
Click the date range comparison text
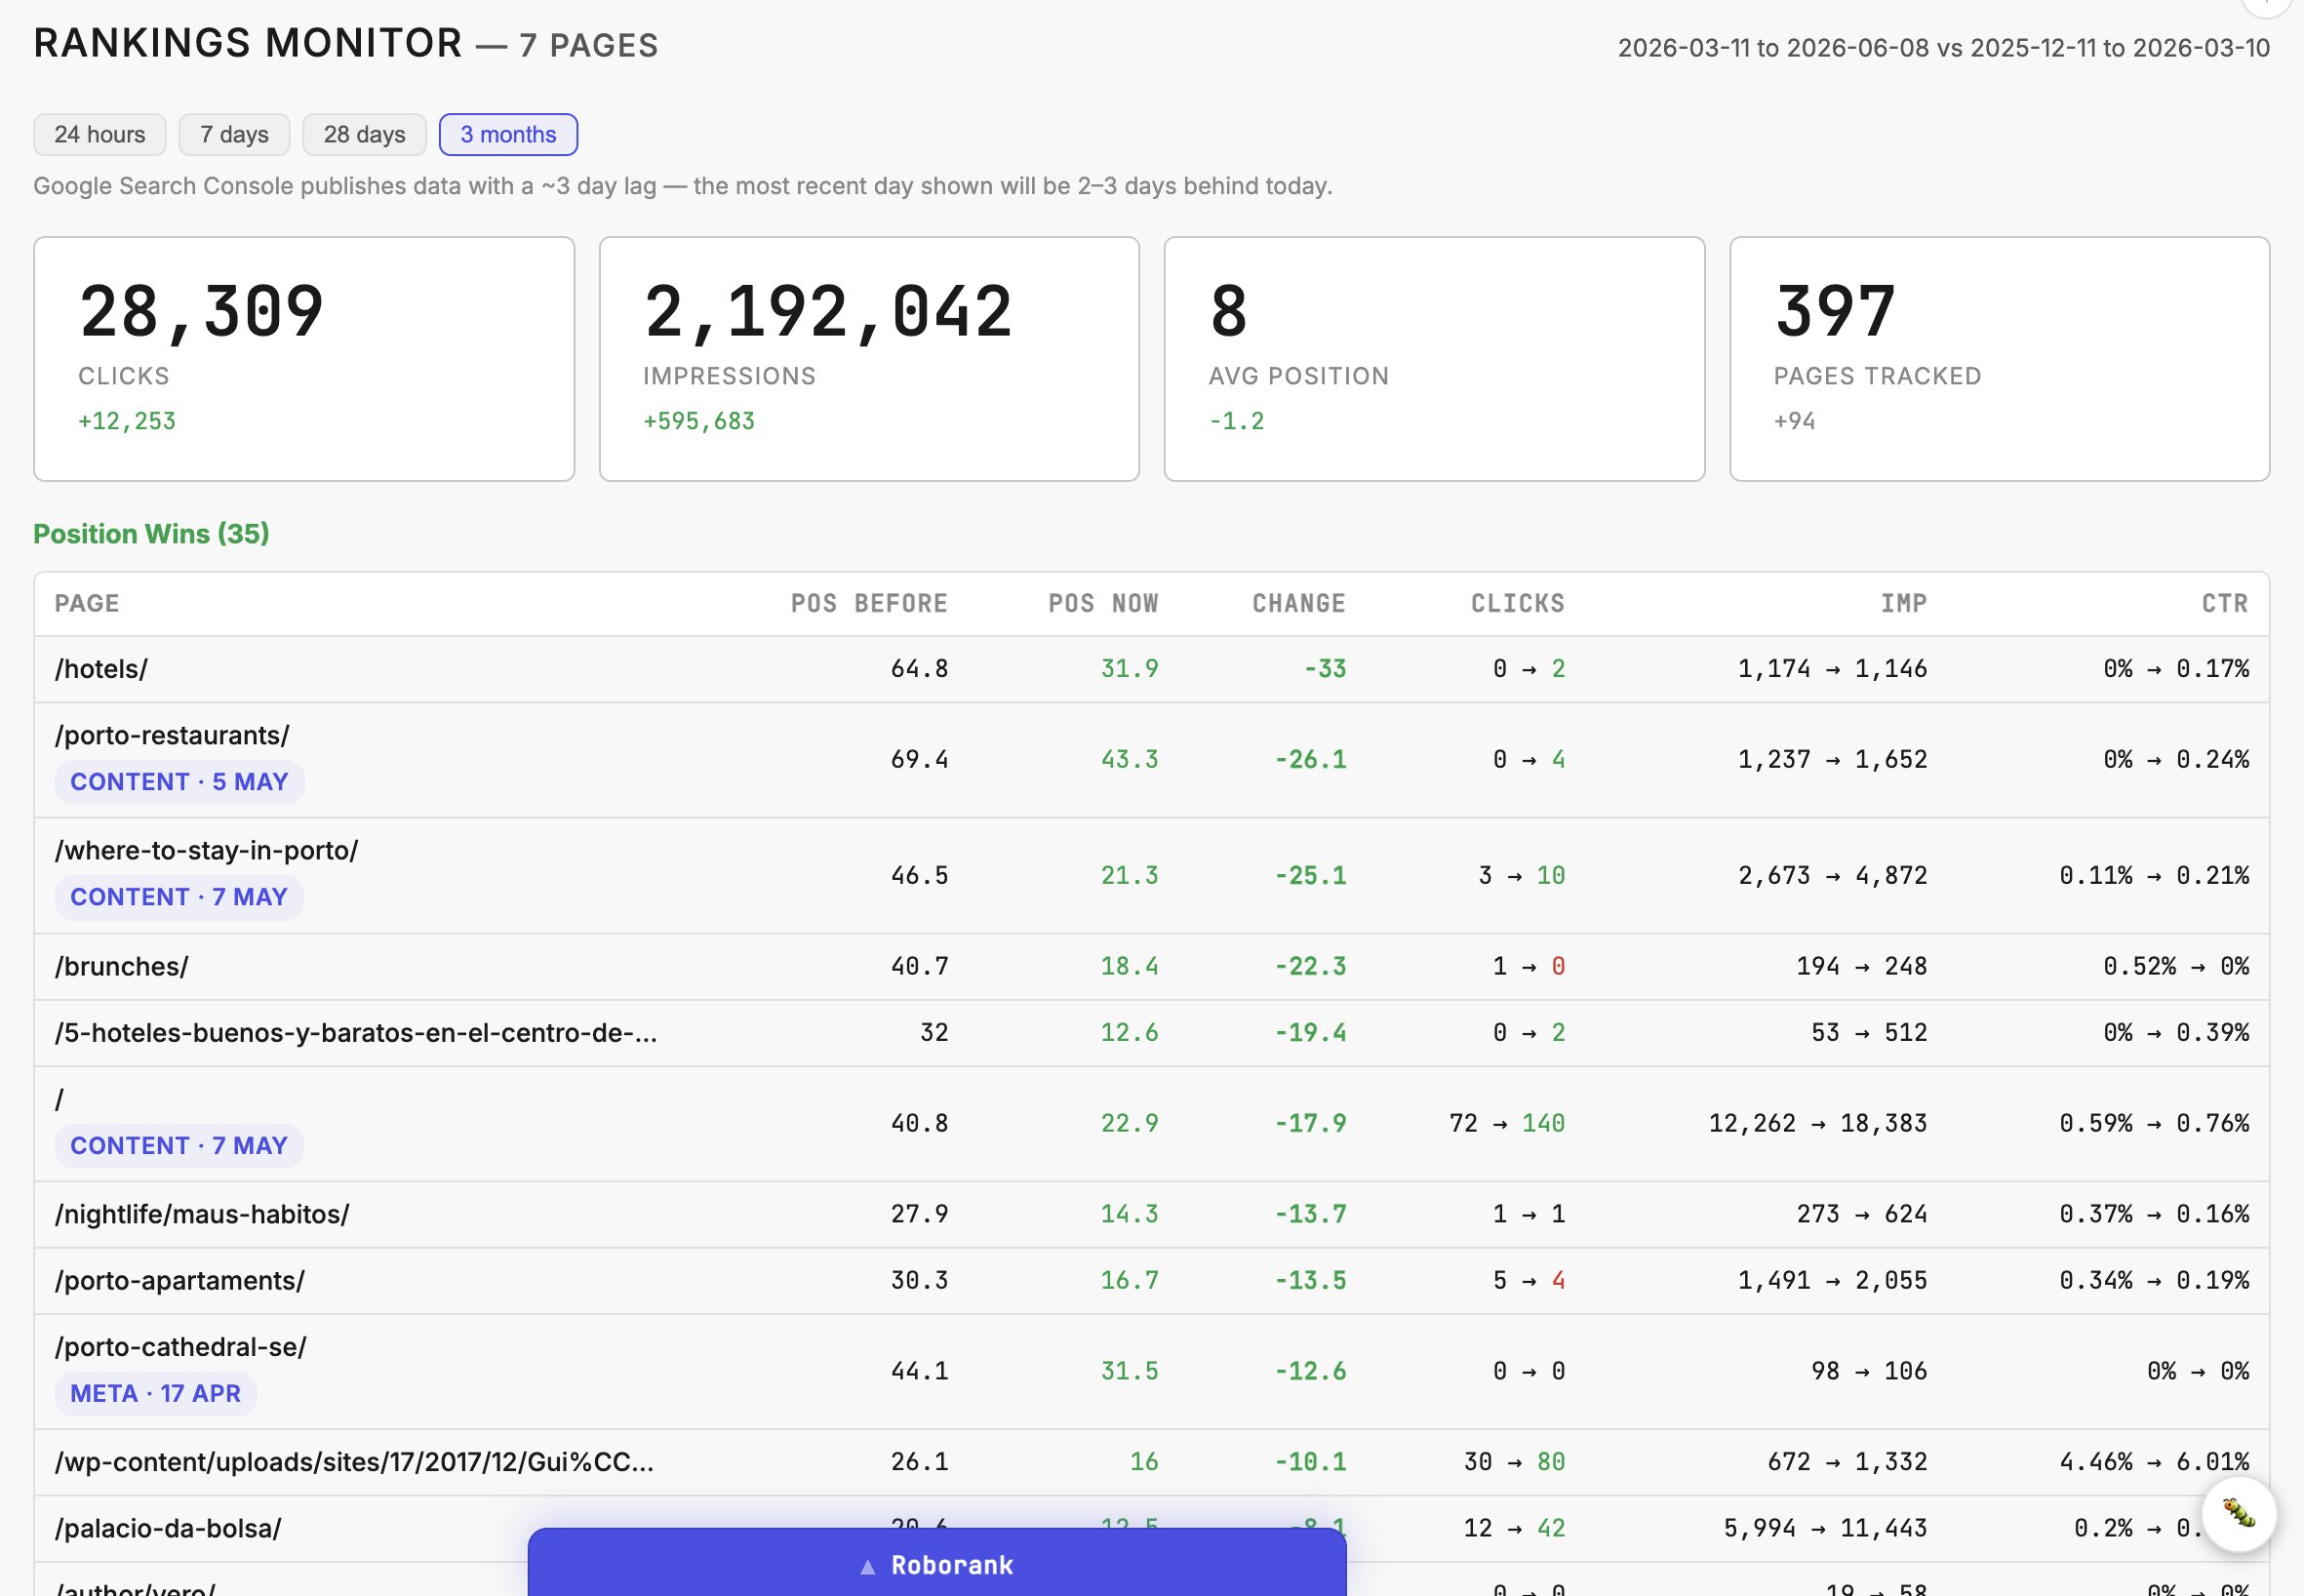pos(1943,47)
